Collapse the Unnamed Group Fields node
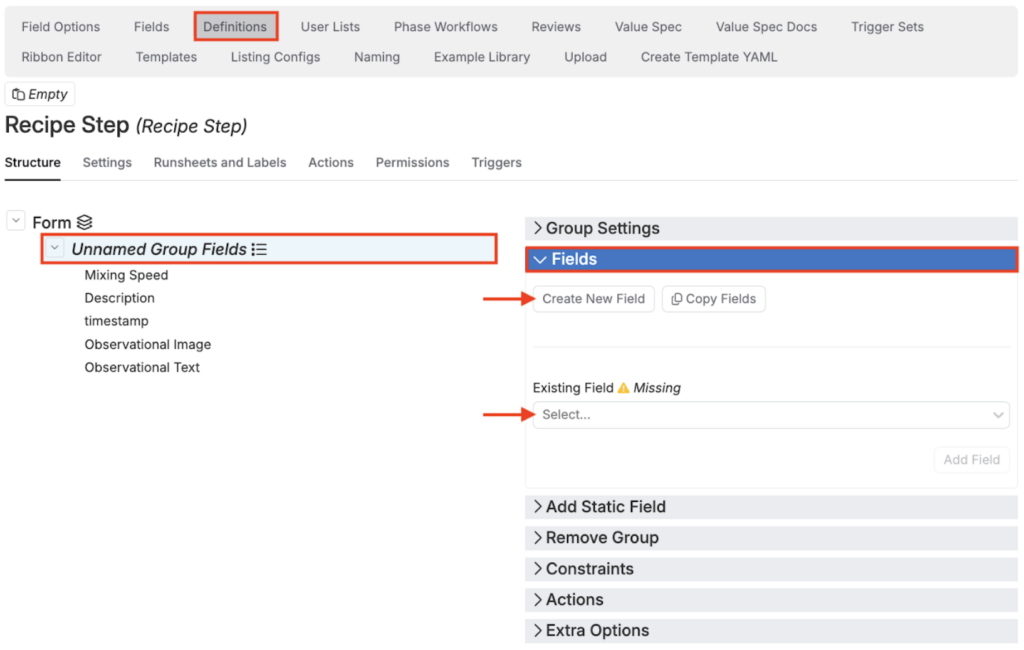1024x650 pixels. click(x=55, y=249)
